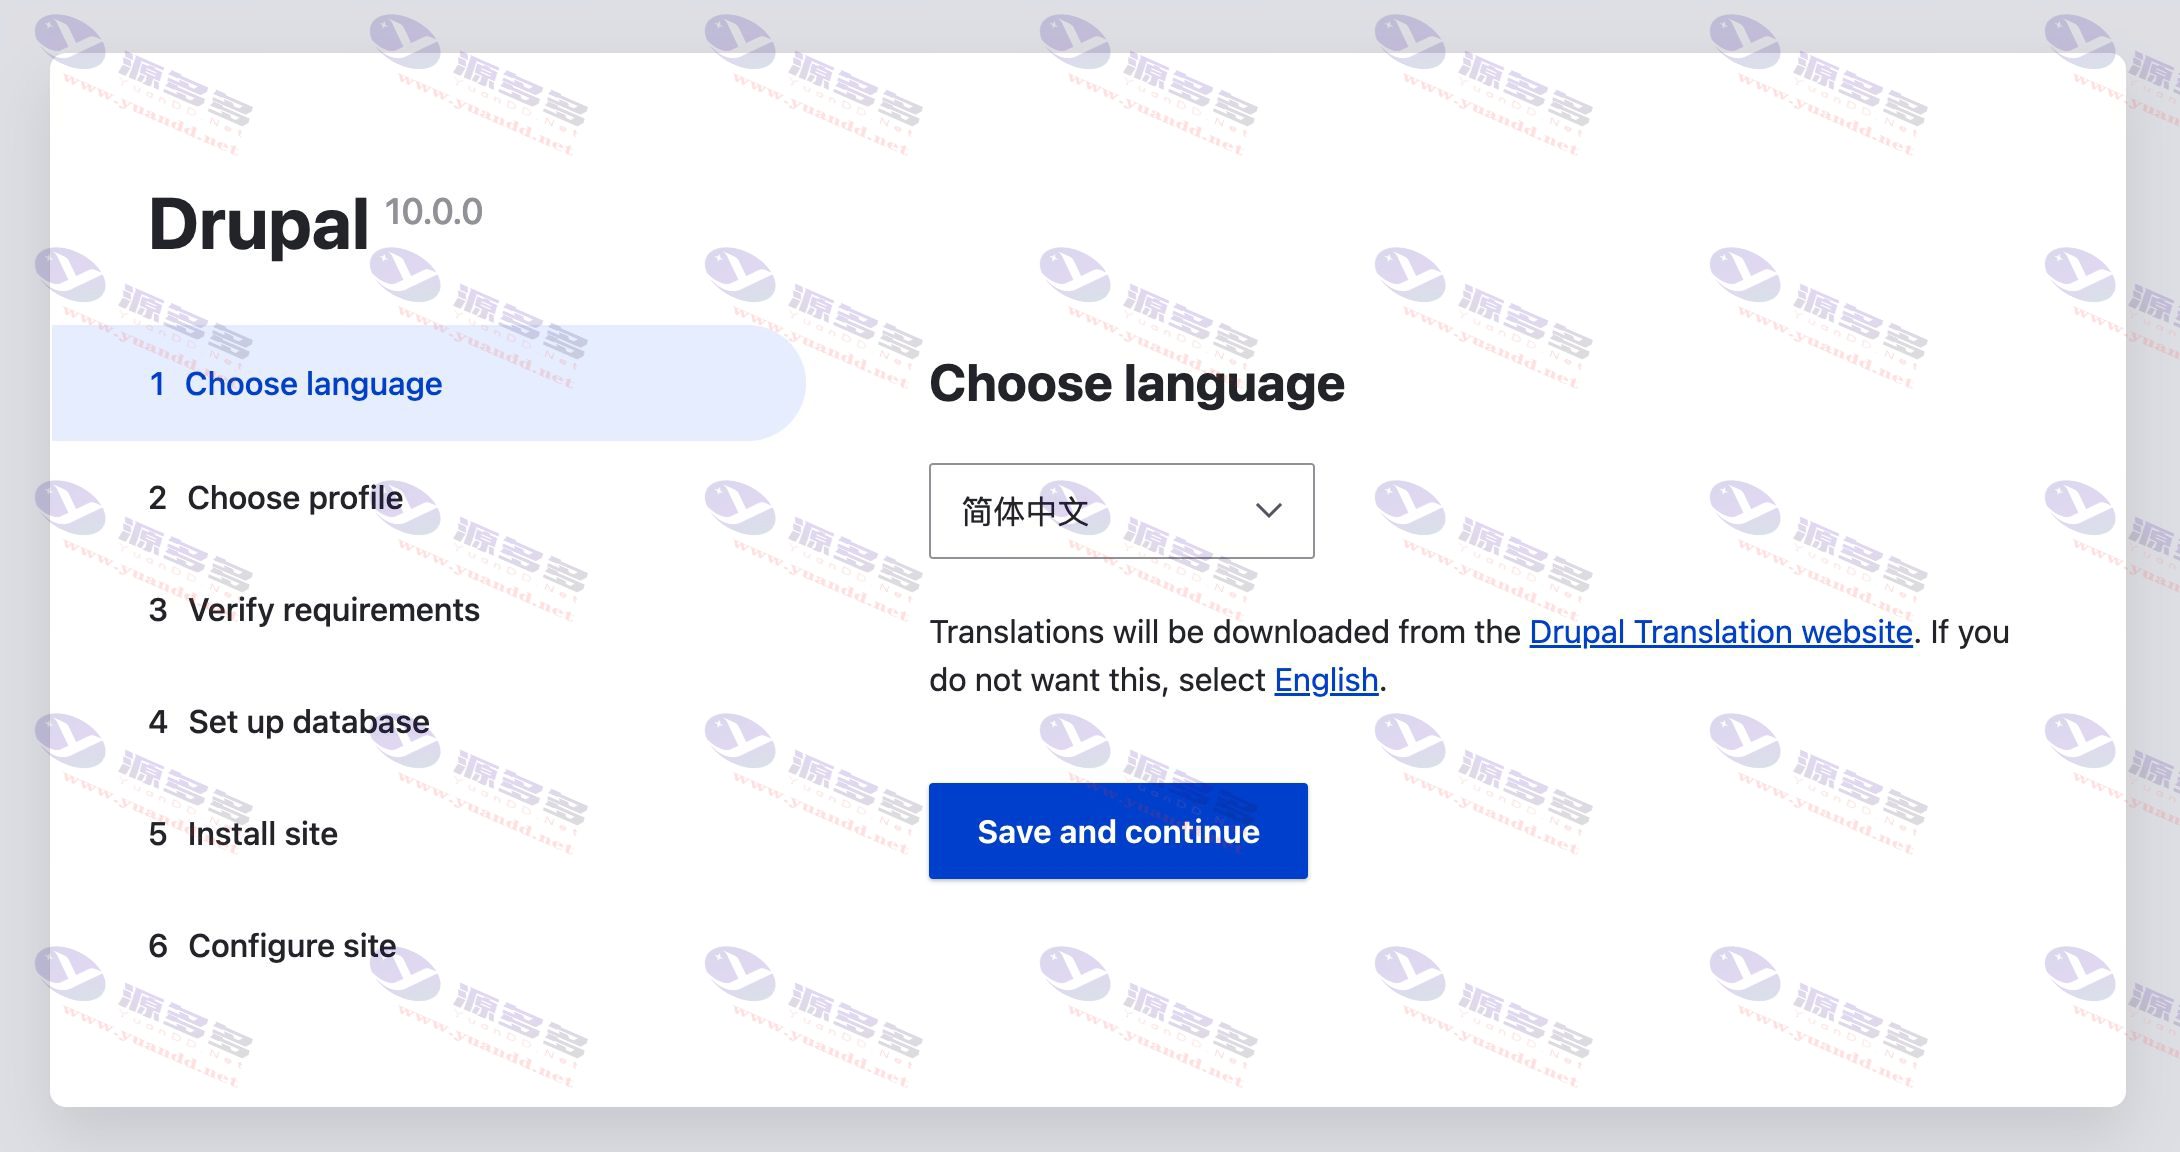Click the Choose language page heading
Image resolution: width=2180 pixels, height=1152 pixels.
(x=1137, y=384)
